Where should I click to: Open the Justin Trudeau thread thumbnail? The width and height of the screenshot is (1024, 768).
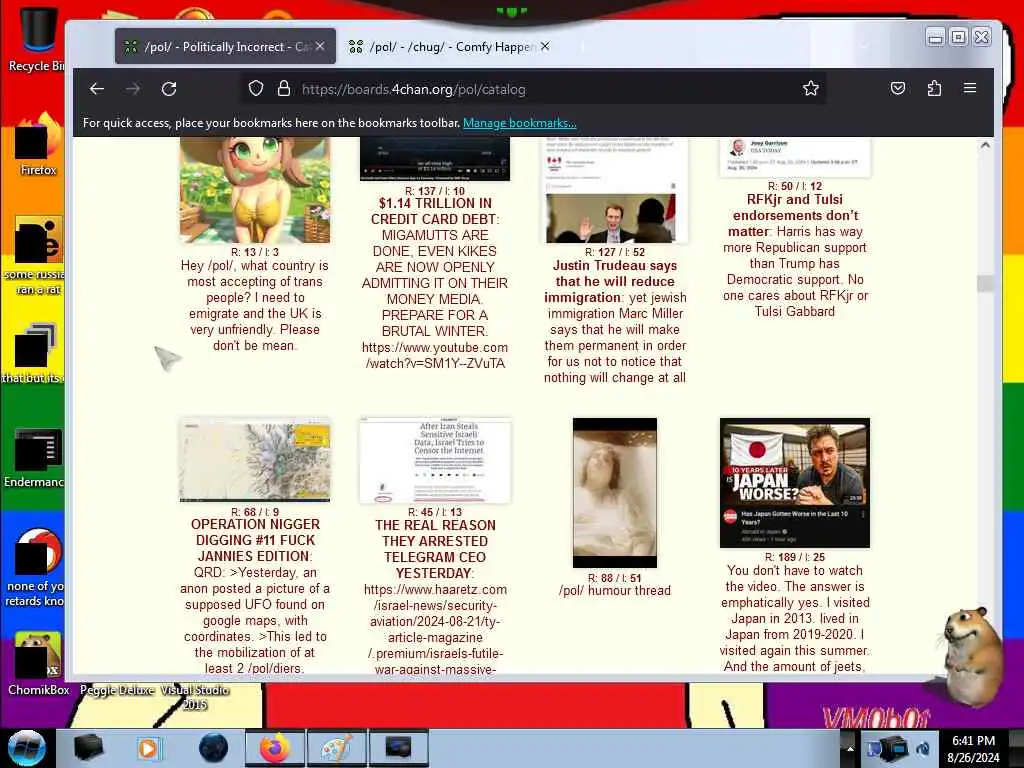615,189
